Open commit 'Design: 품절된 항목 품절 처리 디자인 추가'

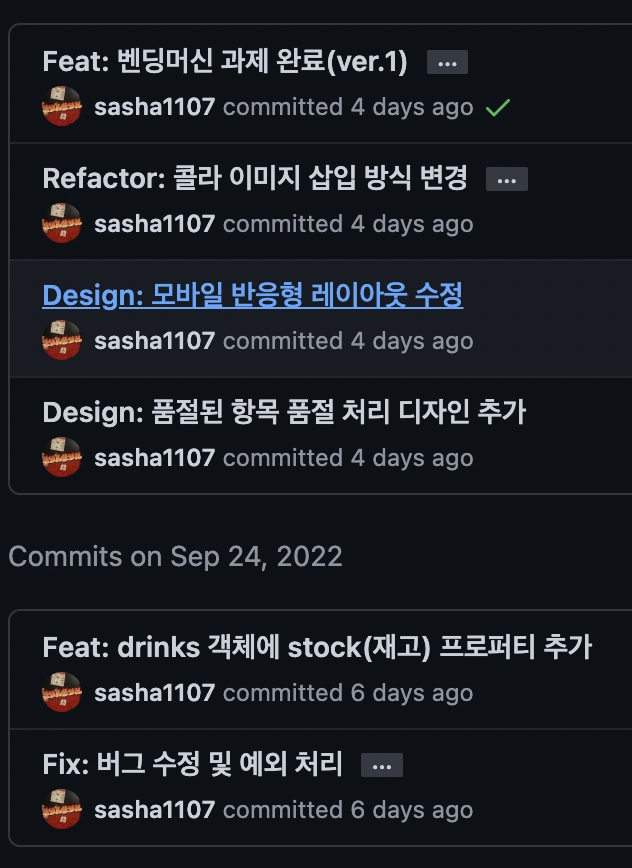click(x=284, y=413)
